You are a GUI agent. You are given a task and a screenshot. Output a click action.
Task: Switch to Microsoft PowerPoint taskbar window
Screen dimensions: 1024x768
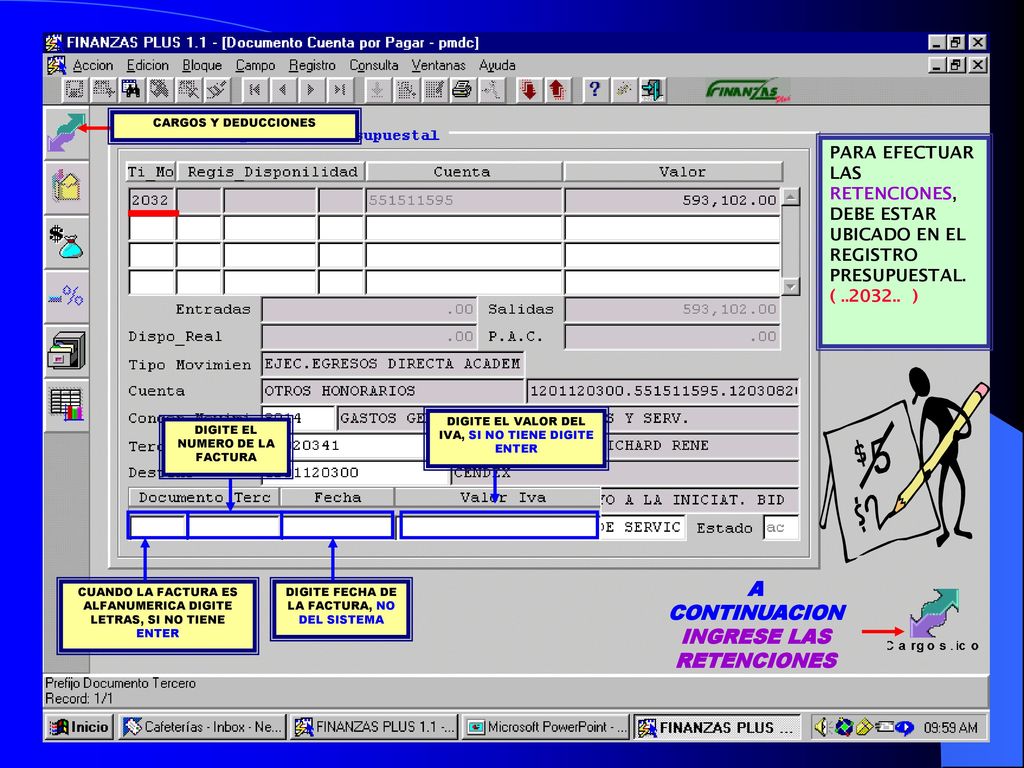click(x=546, y=727)
